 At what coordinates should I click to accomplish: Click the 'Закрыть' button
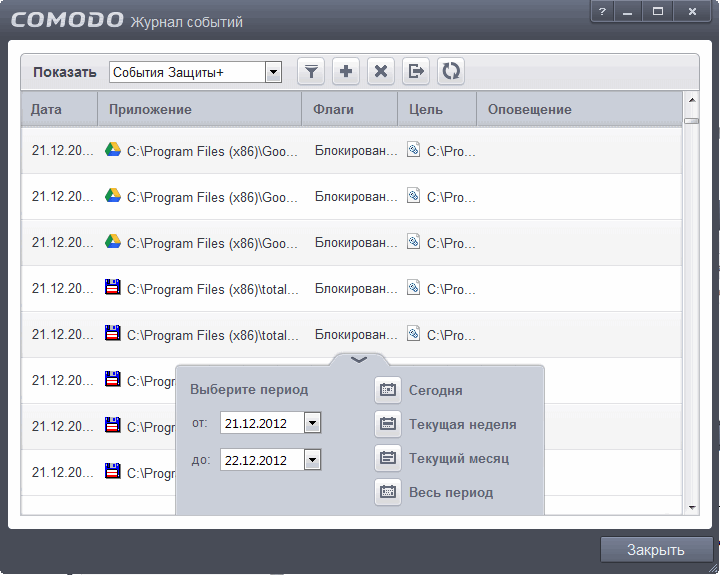click(656, 549)
